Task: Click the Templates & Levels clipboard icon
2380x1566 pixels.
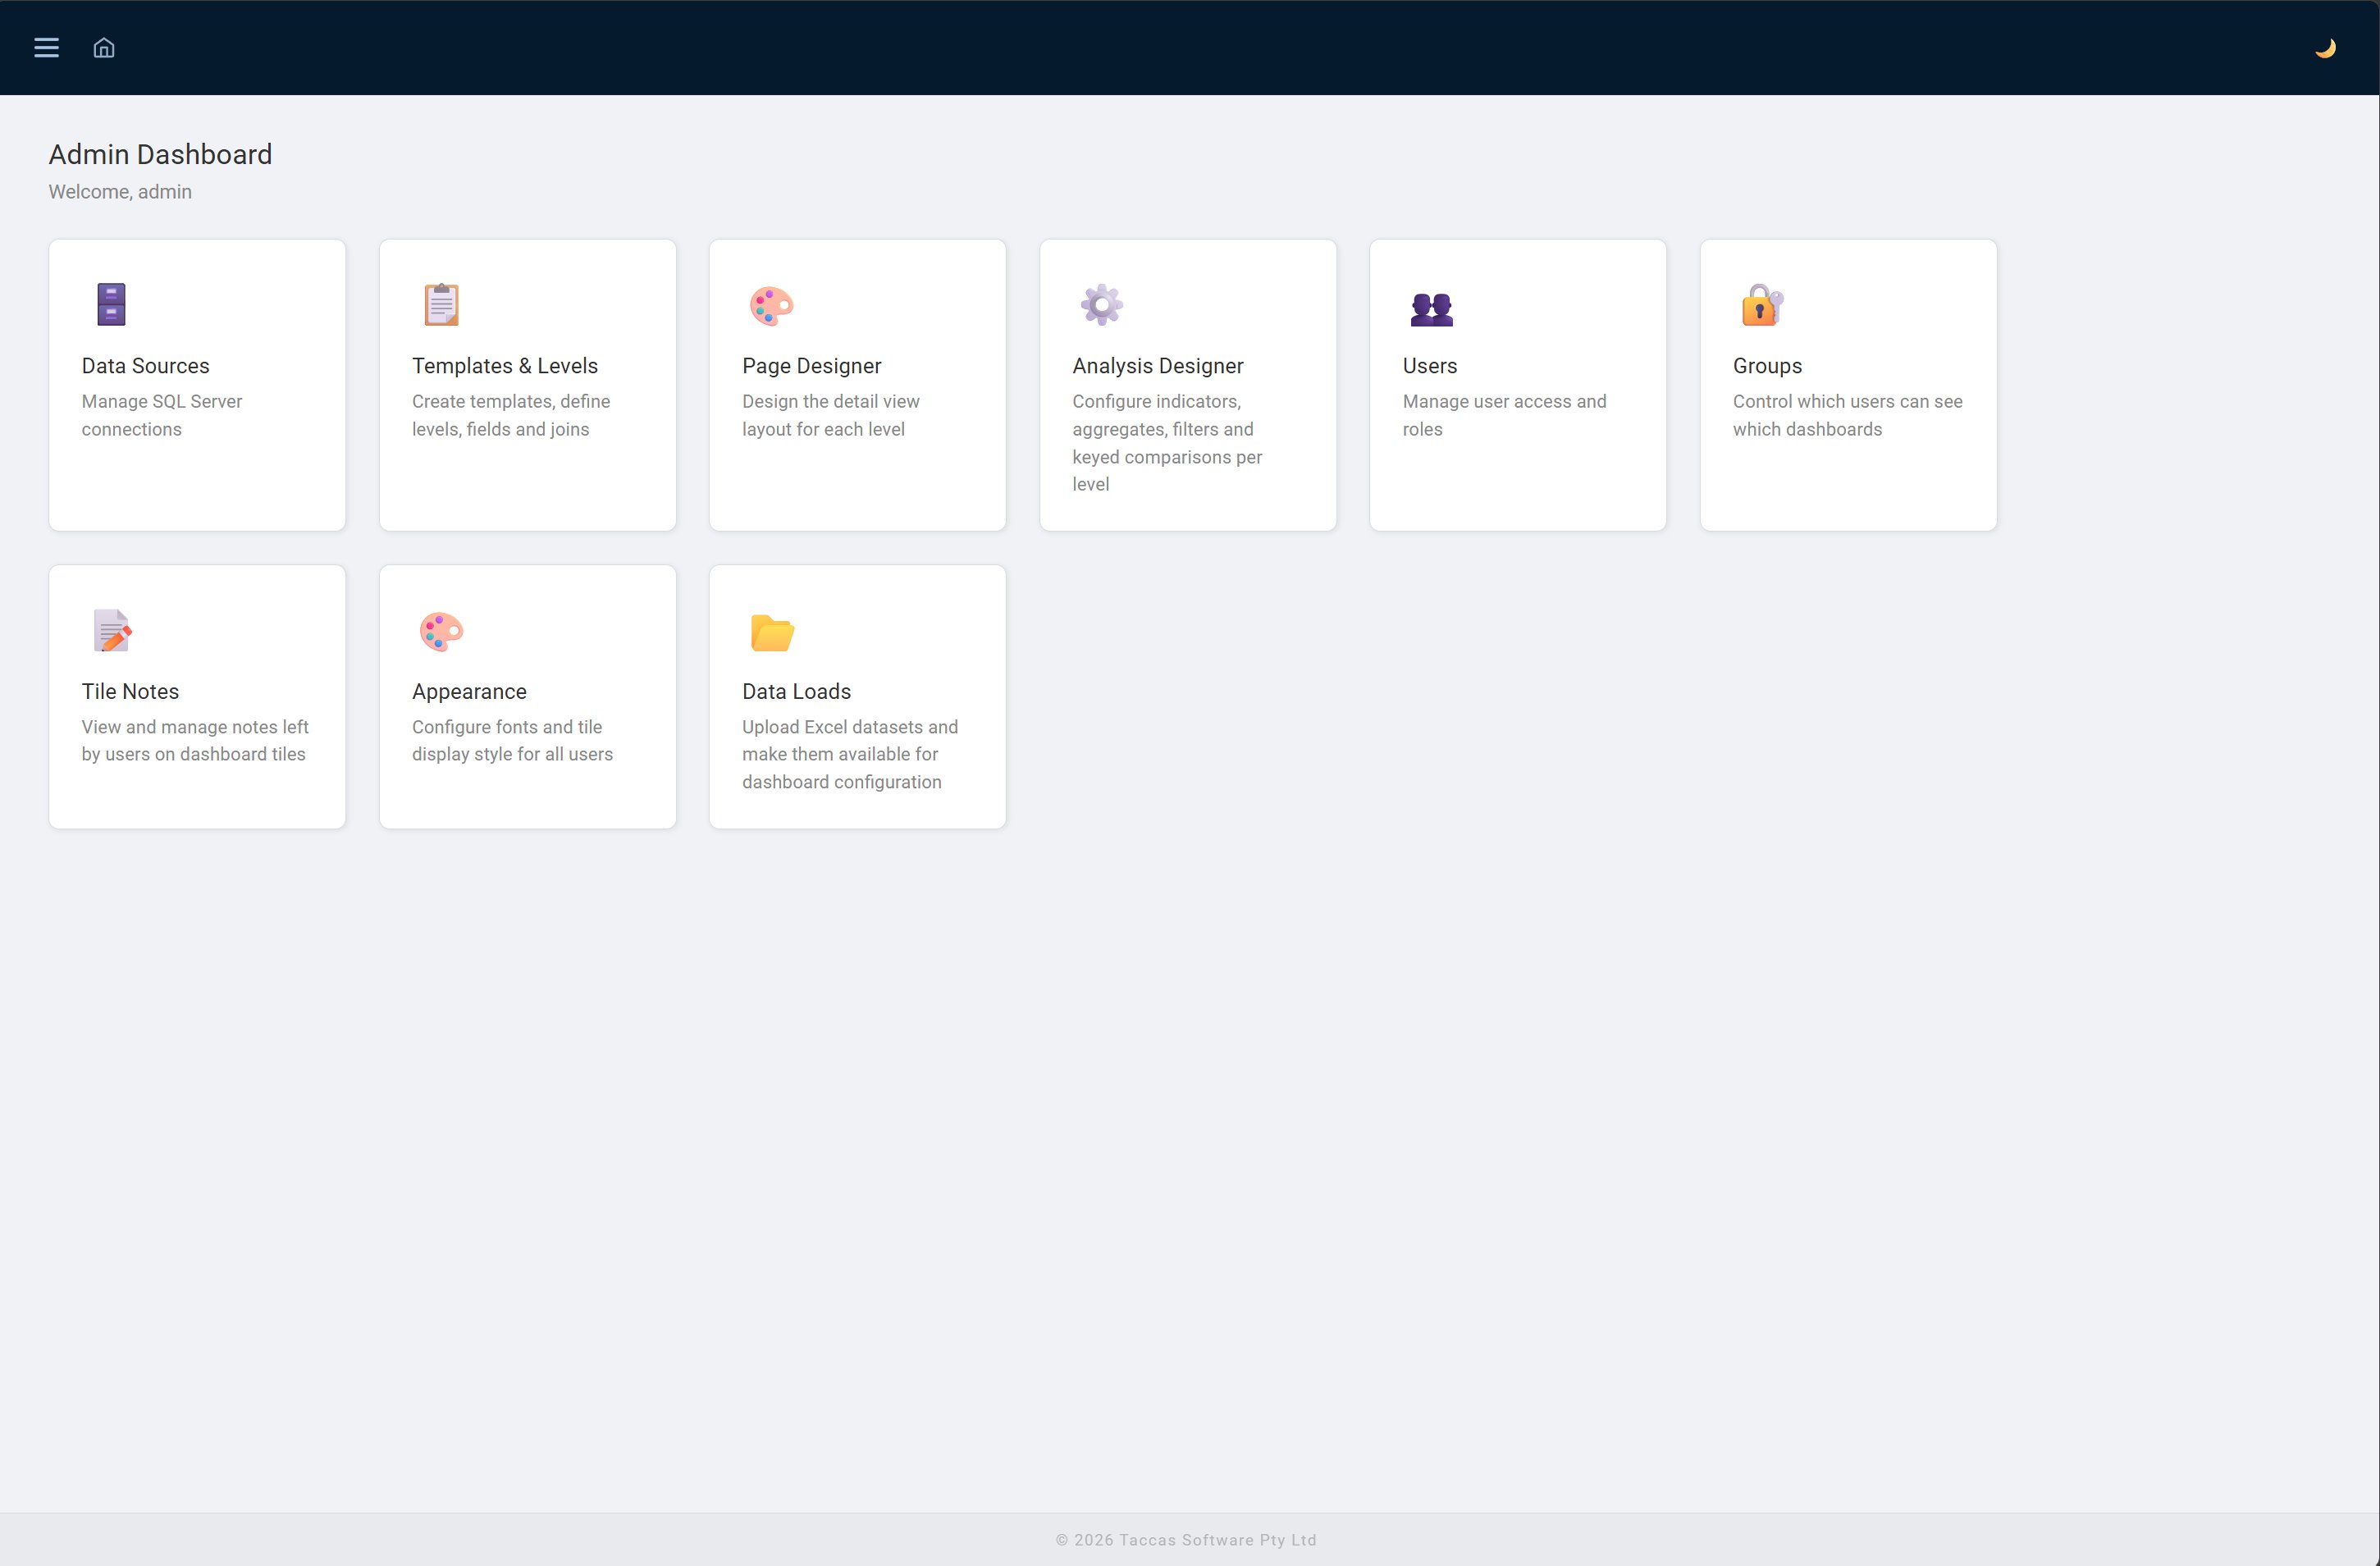Action: tap(441, 305)
